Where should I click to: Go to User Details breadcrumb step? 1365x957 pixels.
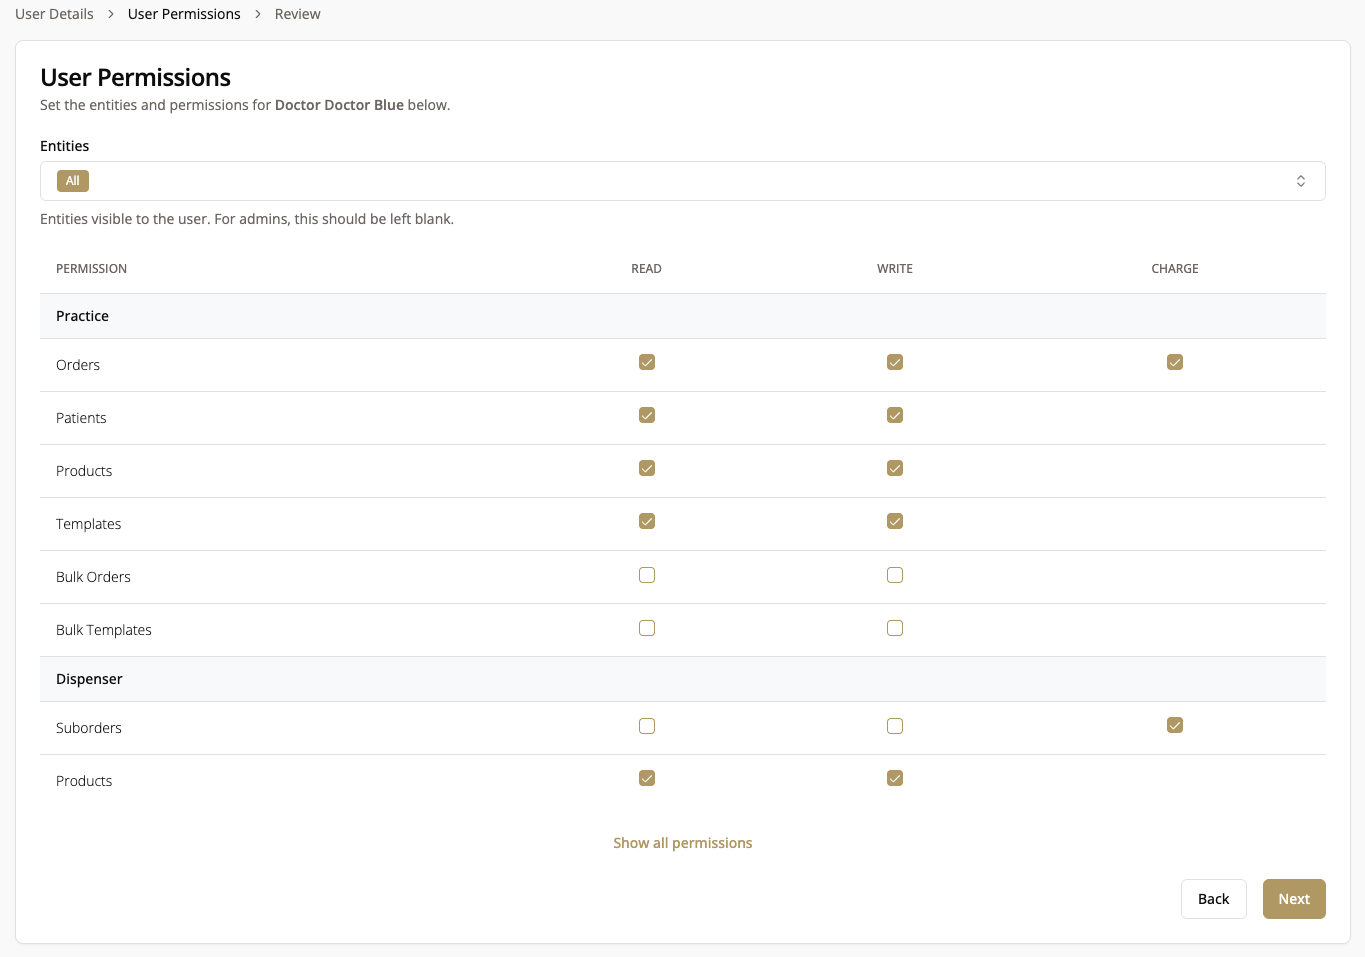(x=54, y=14)
